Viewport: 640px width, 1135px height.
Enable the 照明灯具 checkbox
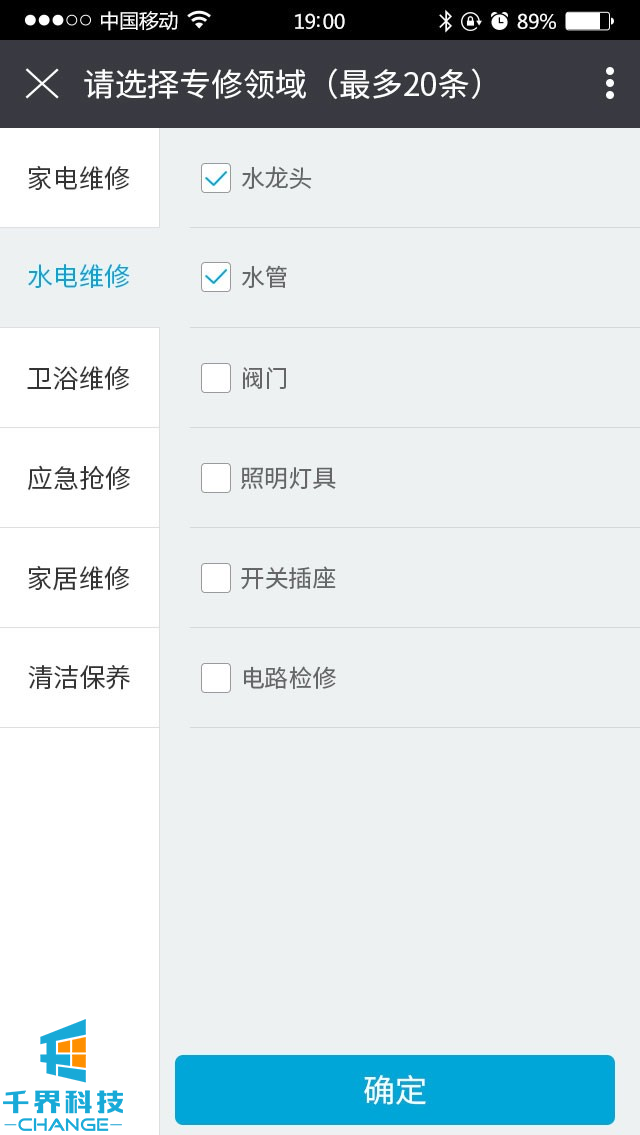click(x=216, y=478)
